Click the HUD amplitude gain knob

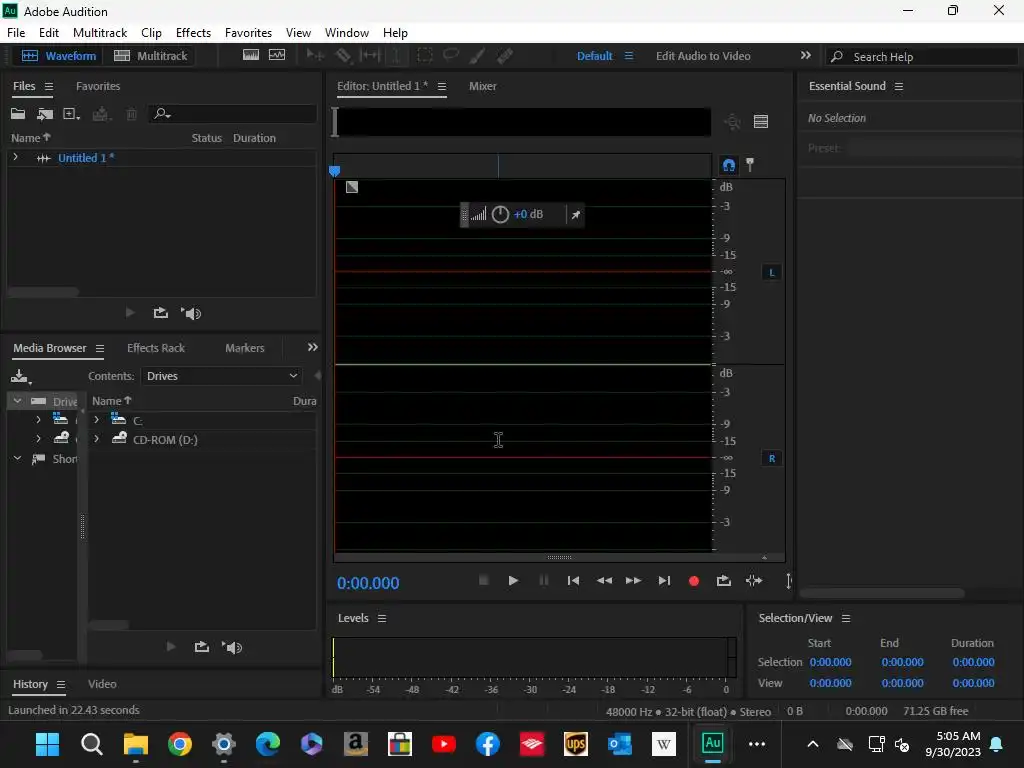500,214
